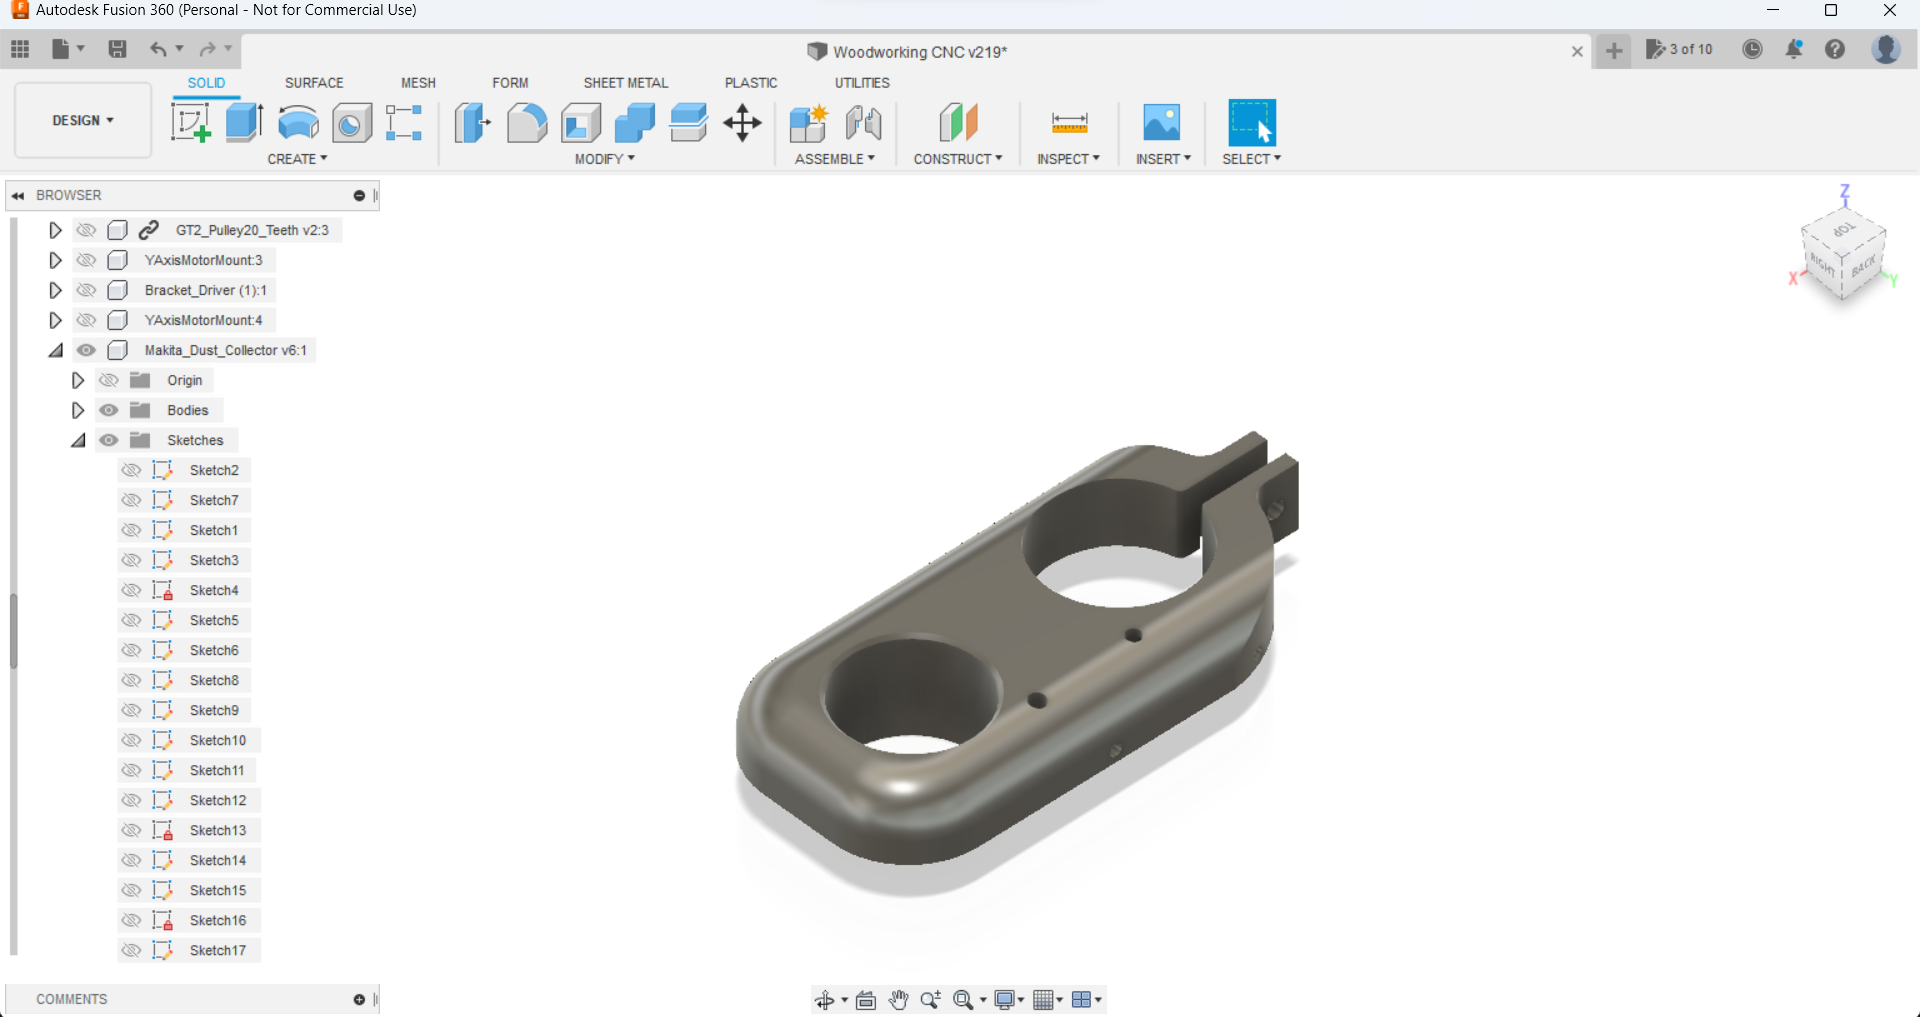Screen dimensions: 1920x1017
Task: Select the Fillet tool
Action: pyautogui.click(x=527, y=123)
